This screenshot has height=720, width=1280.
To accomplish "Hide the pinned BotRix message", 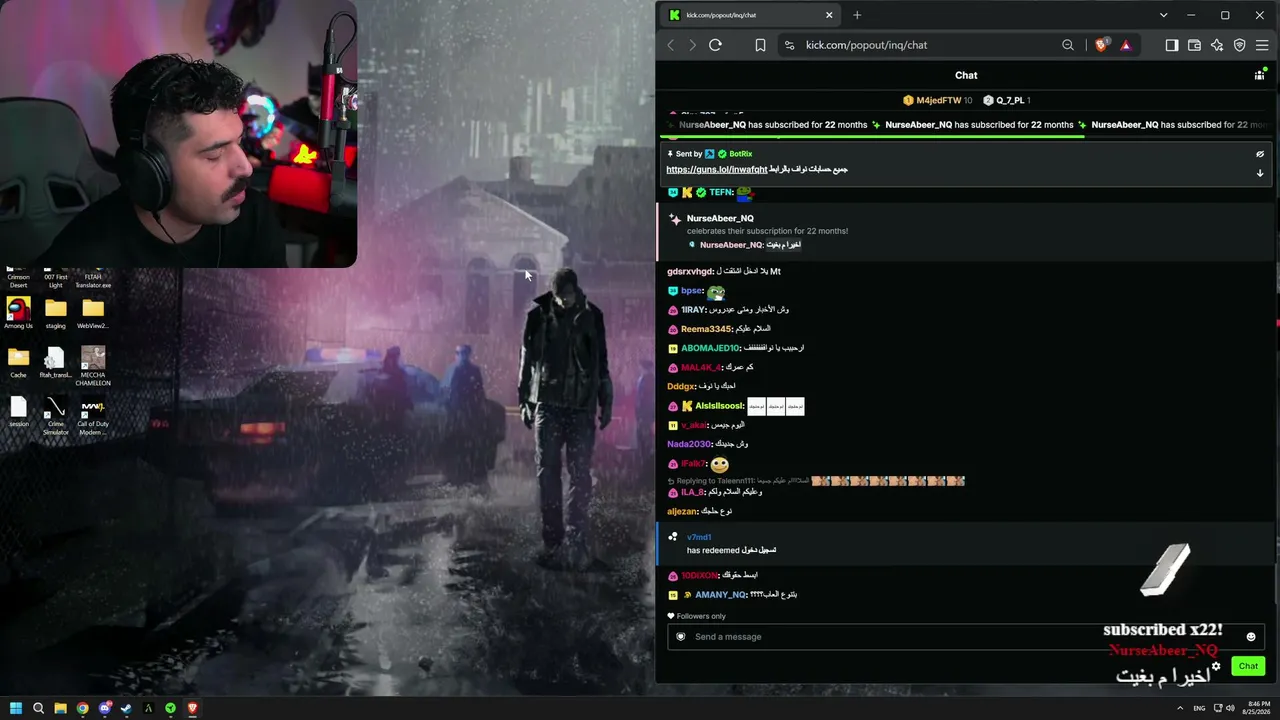I will [x=1260, y=154].
